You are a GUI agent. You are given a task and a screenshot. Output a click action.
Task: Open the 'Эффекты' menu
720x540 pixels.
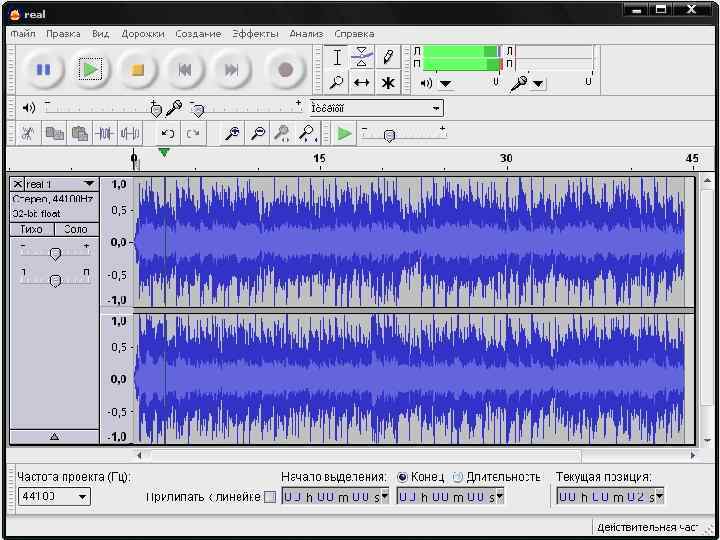[x=255, y=33]
